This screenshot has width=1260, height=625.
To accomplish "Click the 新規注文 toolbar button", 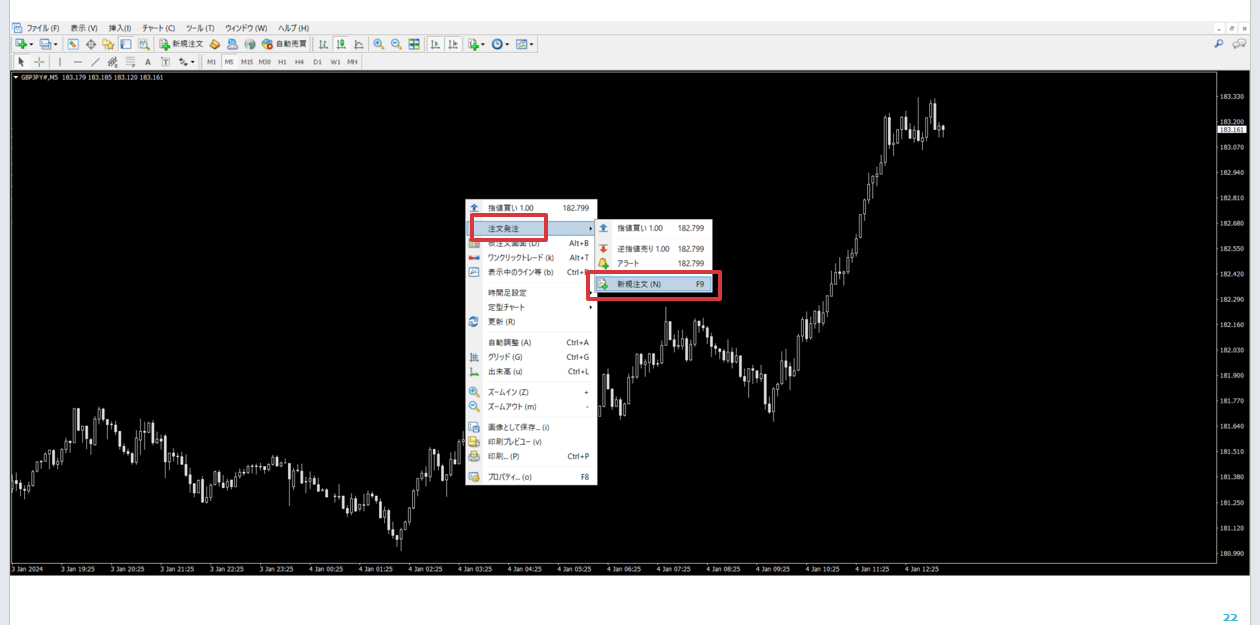I will 181,44.
